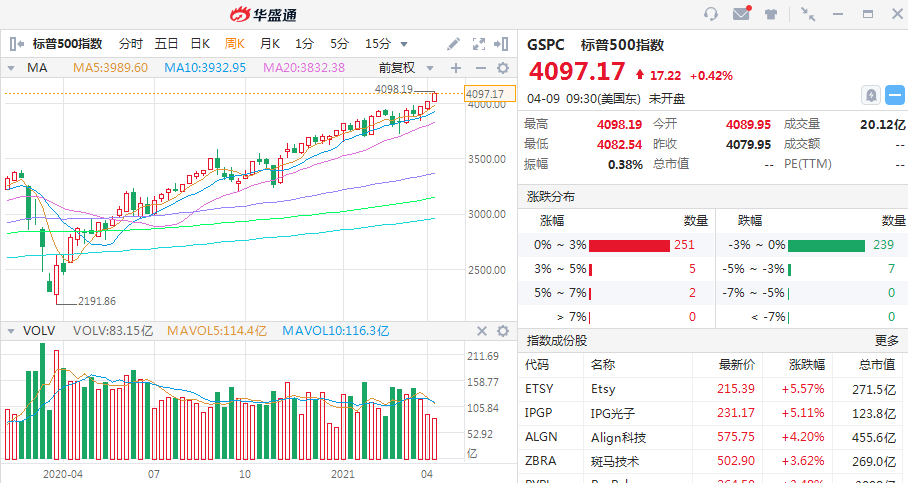Open ALGN Align科技 stock row

pyautogui.click(x=713, y=437)
